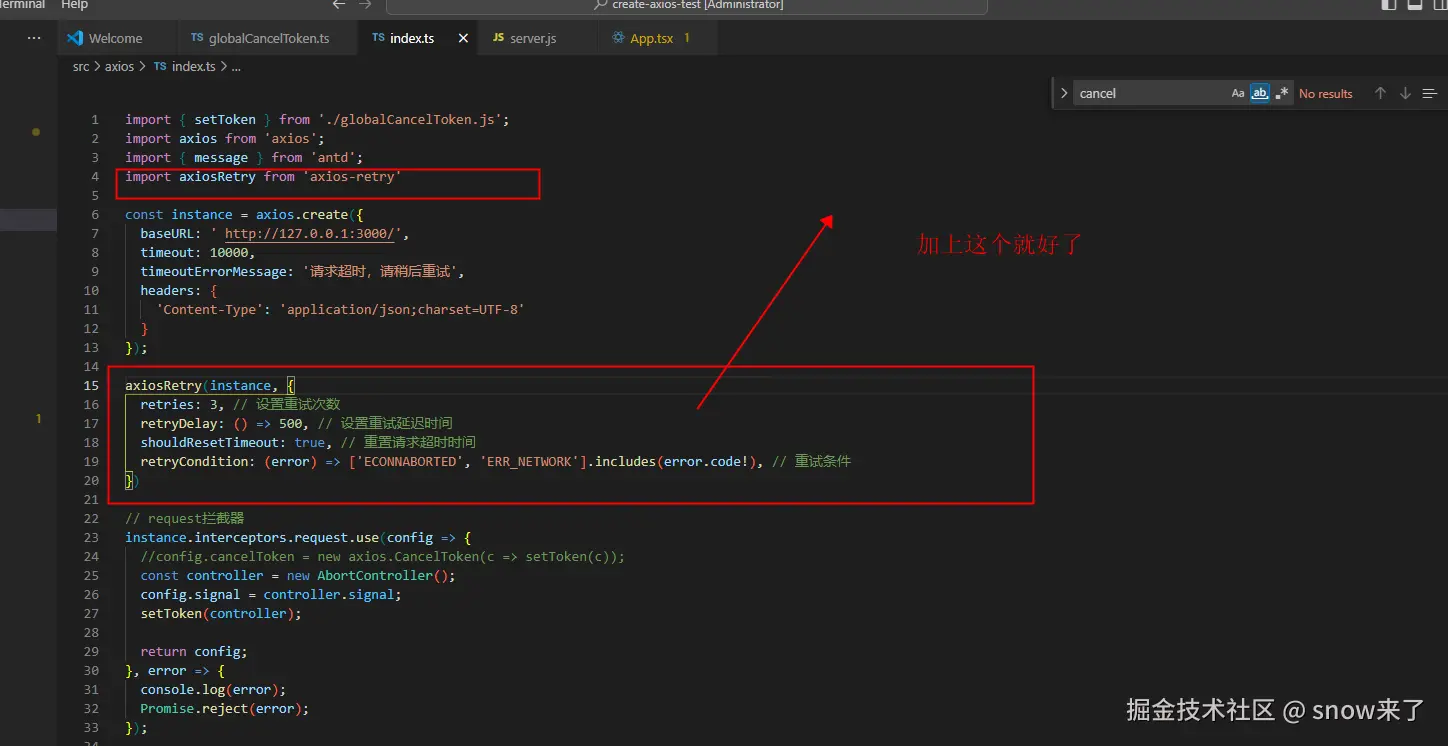This screenshot has width=1448, height=746.
Task: Click the axiosRetry call on line 15
Action: pyautogui.click(x=163, y=385)
